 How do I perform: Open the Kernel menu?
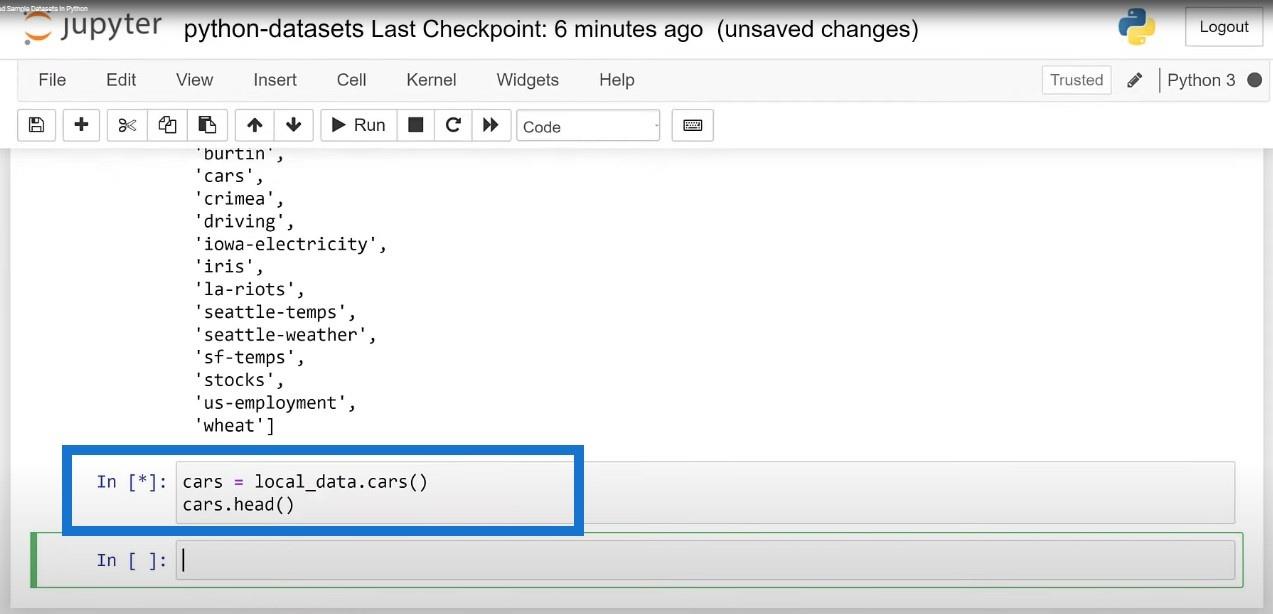pos(431,80)
